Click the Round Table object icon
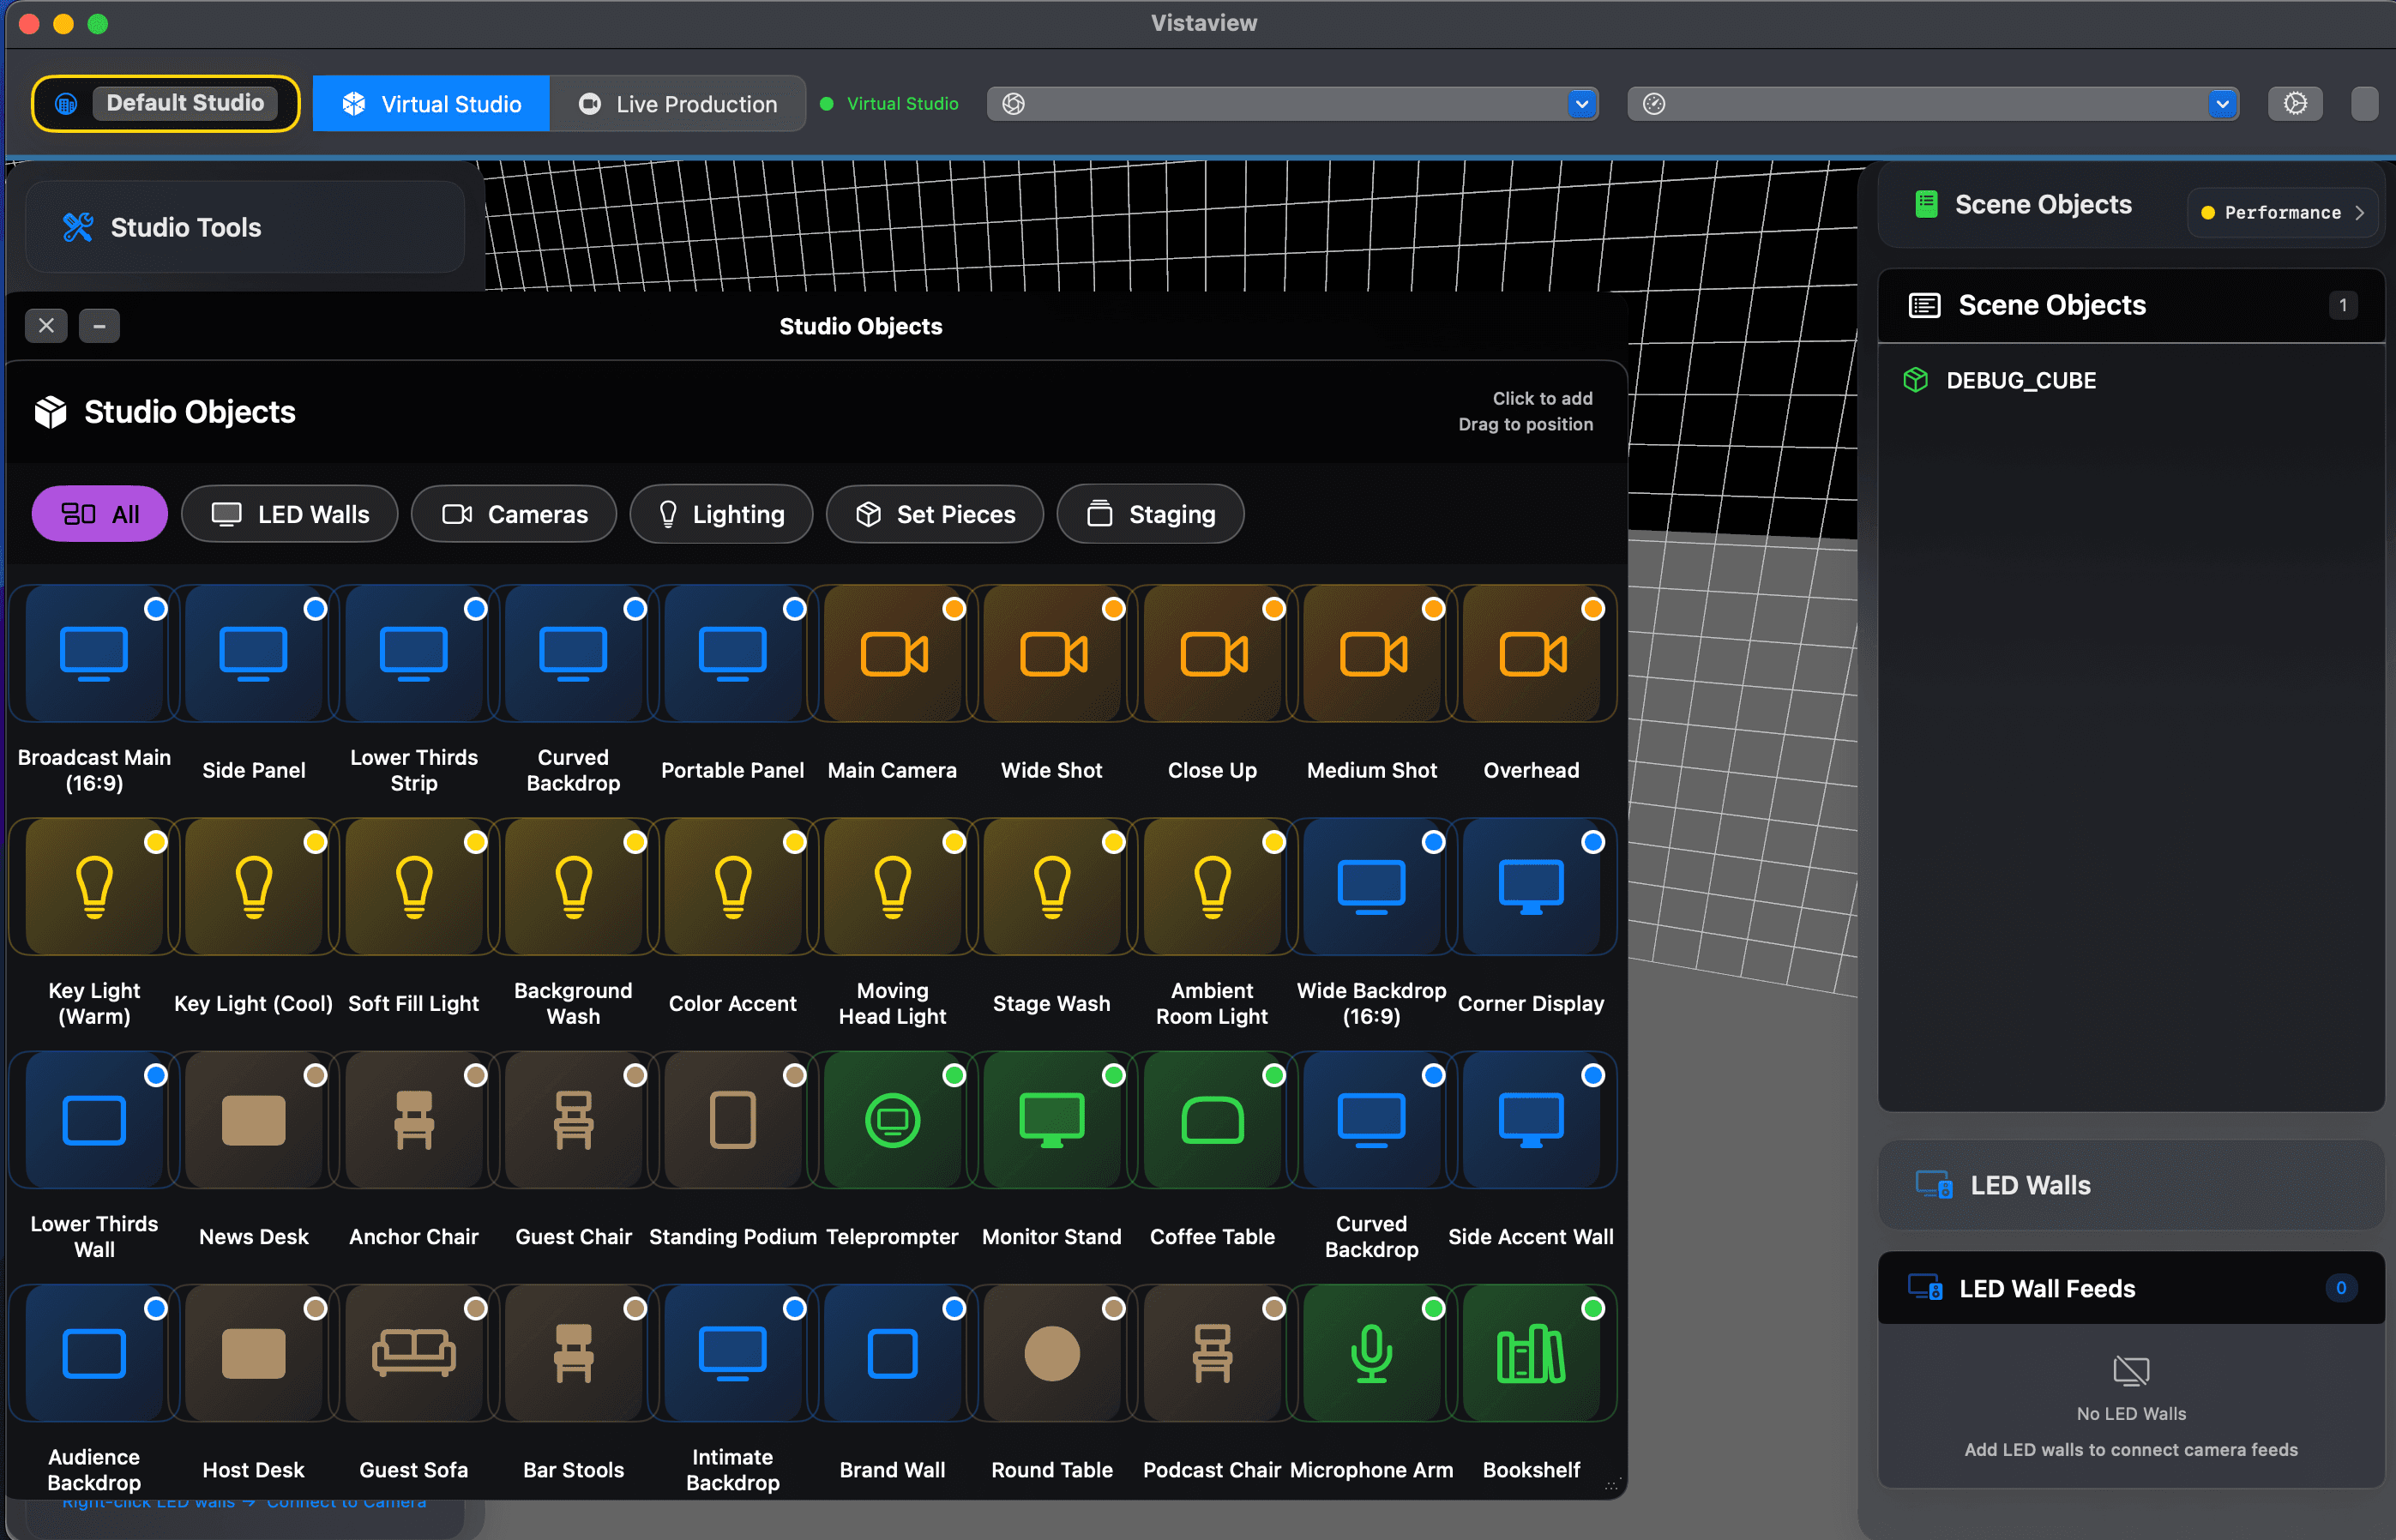 tap(1051, 1354)
